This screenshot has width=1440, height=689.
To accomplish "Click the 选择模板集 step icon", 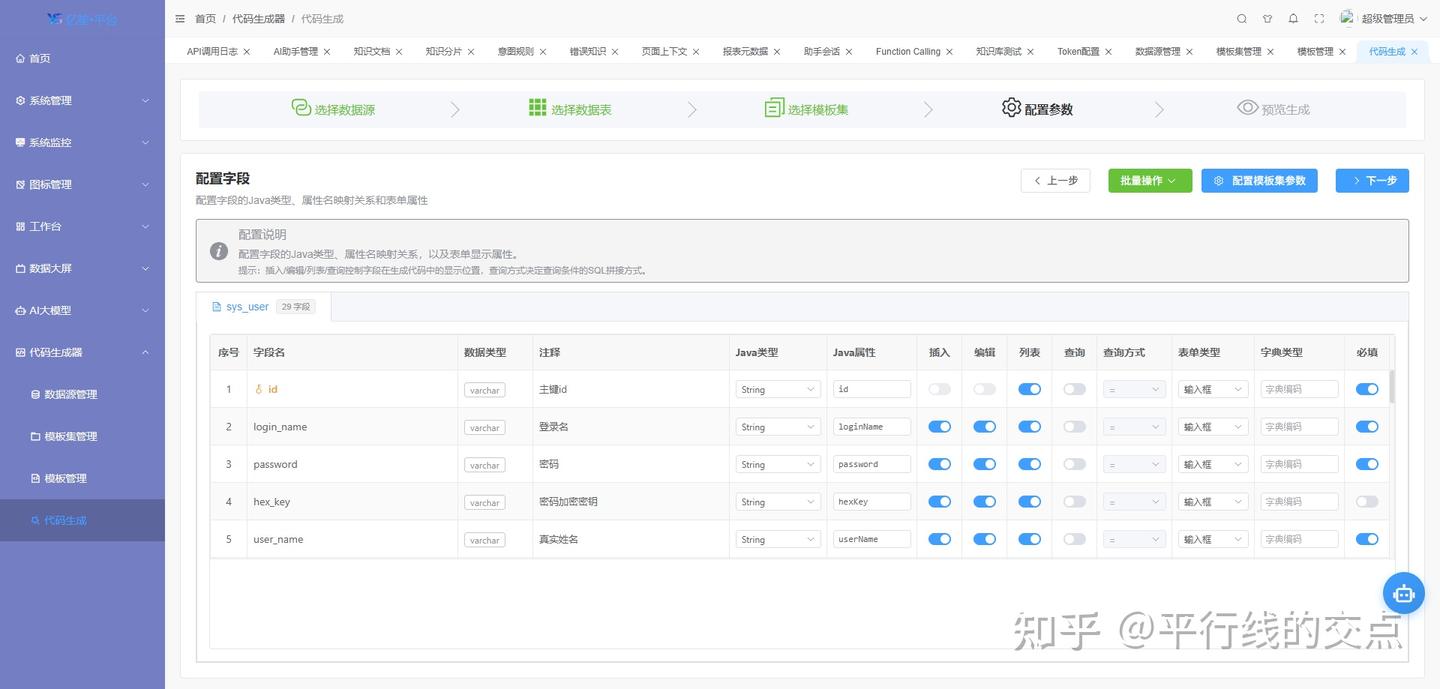I will click(x=774, y=108).
